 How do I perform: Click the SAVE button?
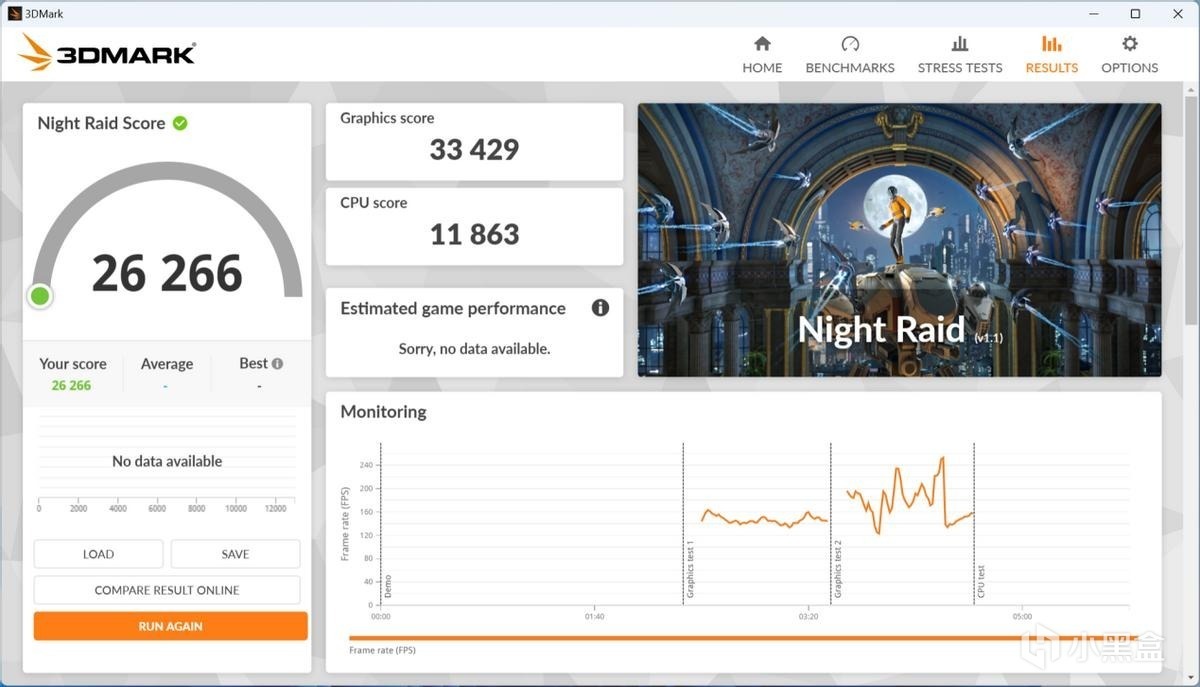coord(235,554)
